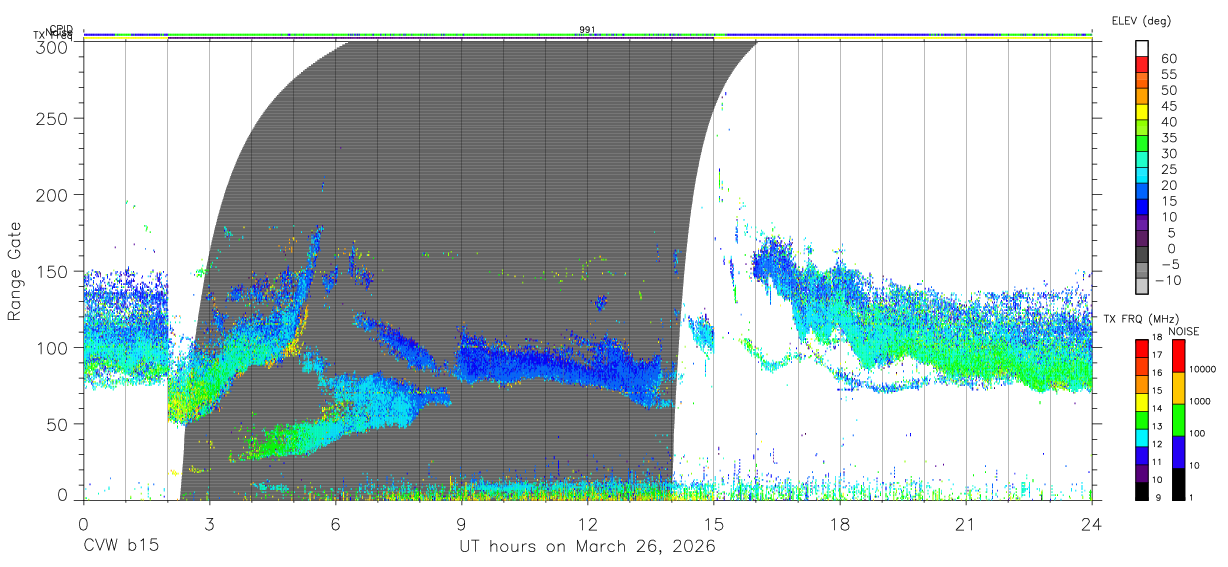Click the '1' label on the NOISE scale
The image size is (1228, 567).
[1192, 497]
